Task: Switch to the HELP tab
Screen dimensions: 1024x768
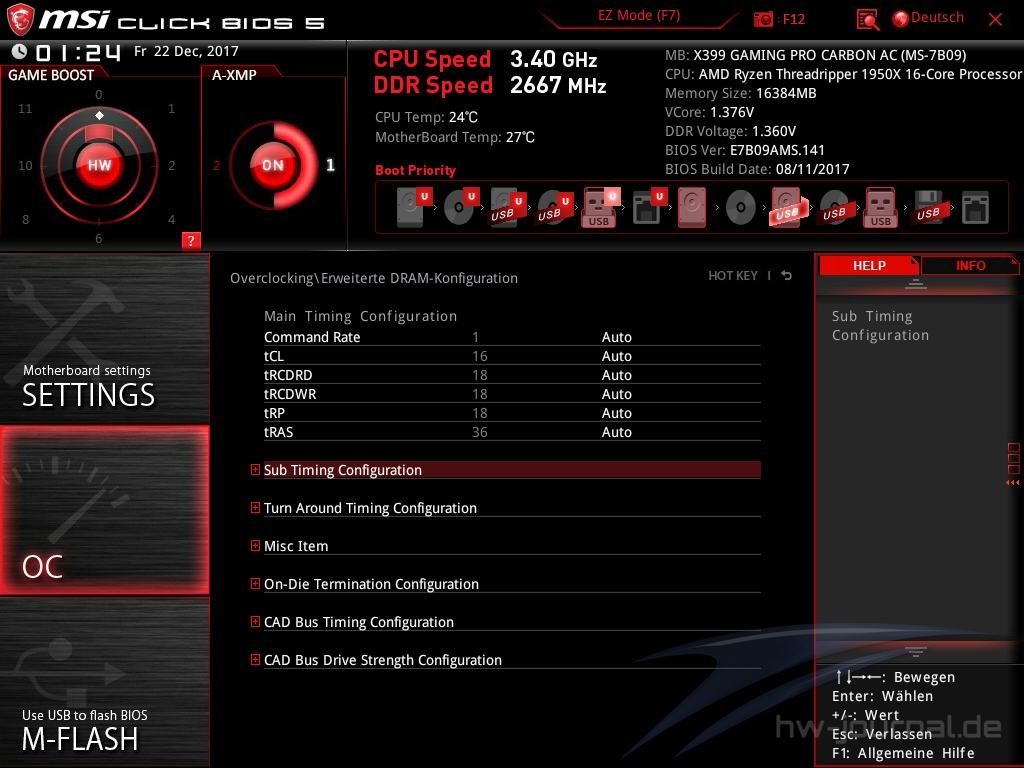Action: 869,266
